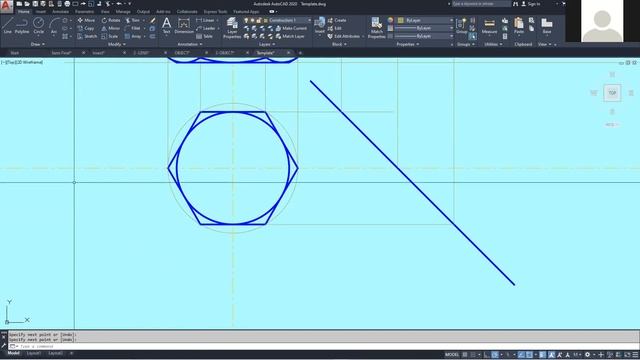Click the Copy tool

86,28
